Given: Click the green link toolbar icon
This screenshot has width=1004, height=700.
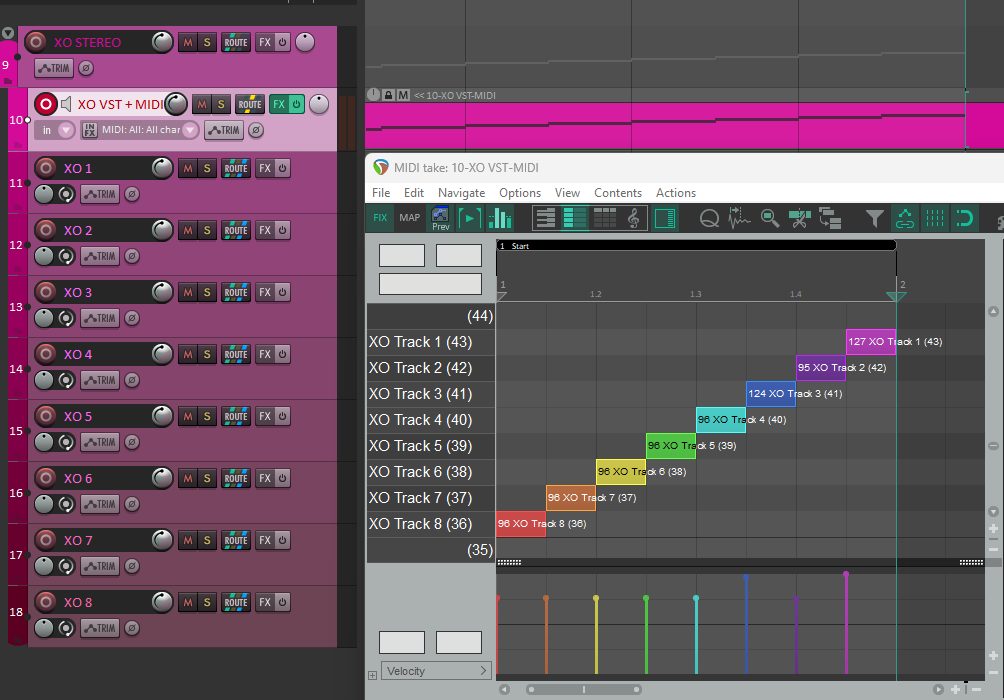Looking at the screenshot, I should 905,218.
